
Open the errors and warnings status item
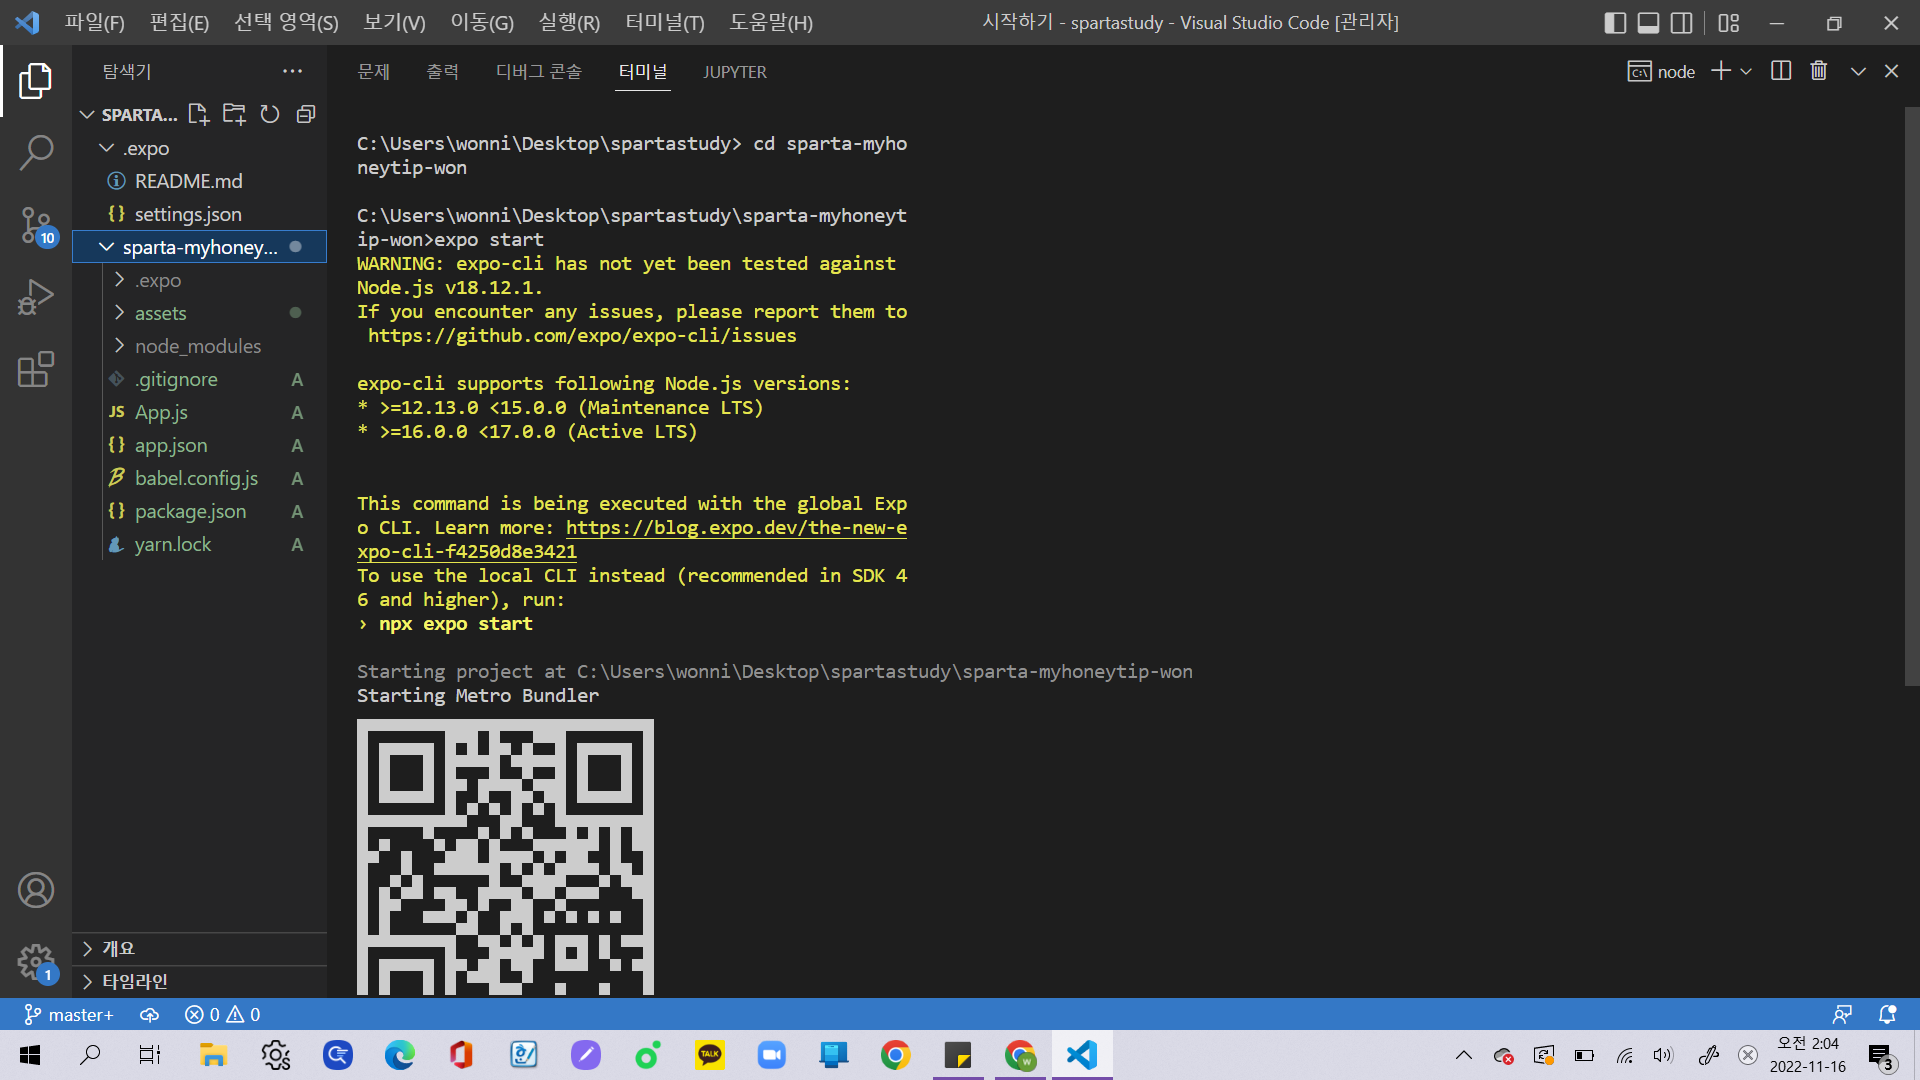[x=222, y=1015]
